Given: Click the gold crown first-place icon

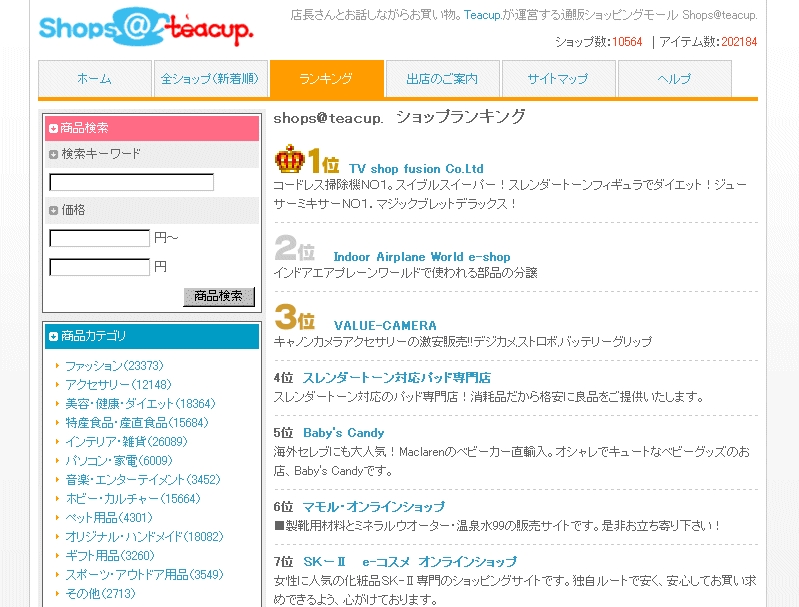Looking at the screenshot, I should (x=289, y=159).
